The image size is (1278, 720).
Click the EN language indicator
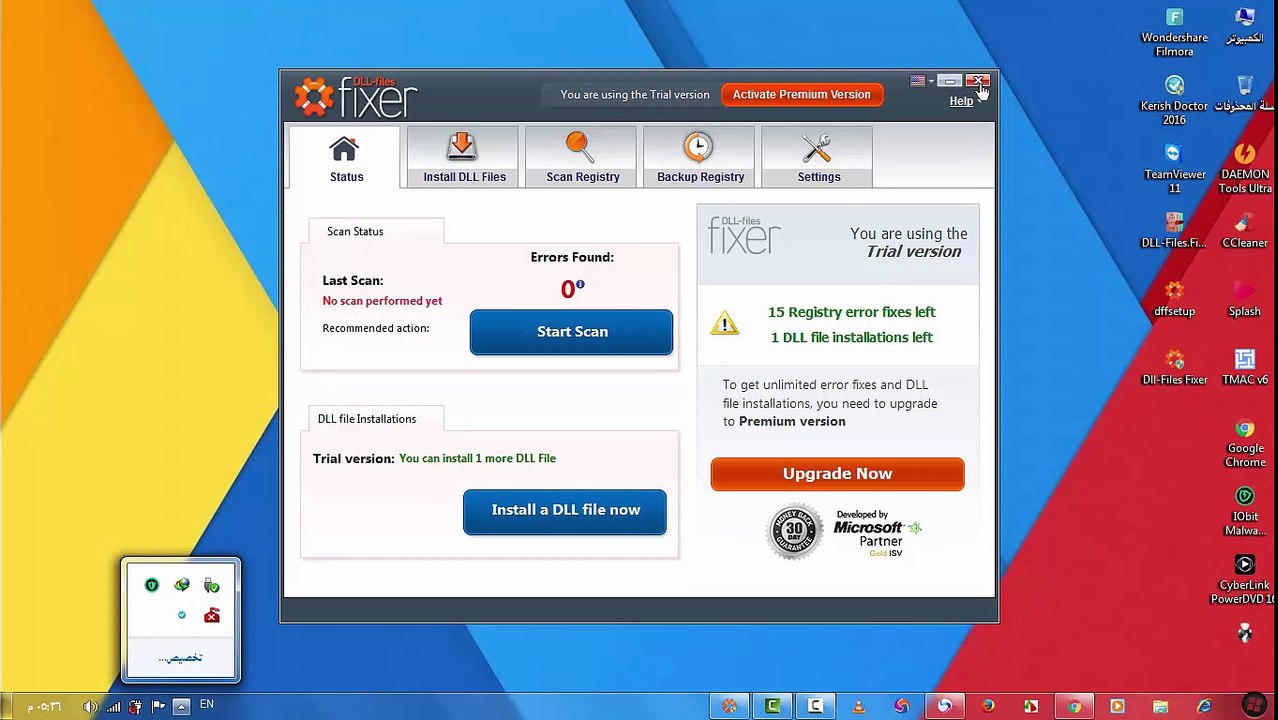click(x=207, y=705)
